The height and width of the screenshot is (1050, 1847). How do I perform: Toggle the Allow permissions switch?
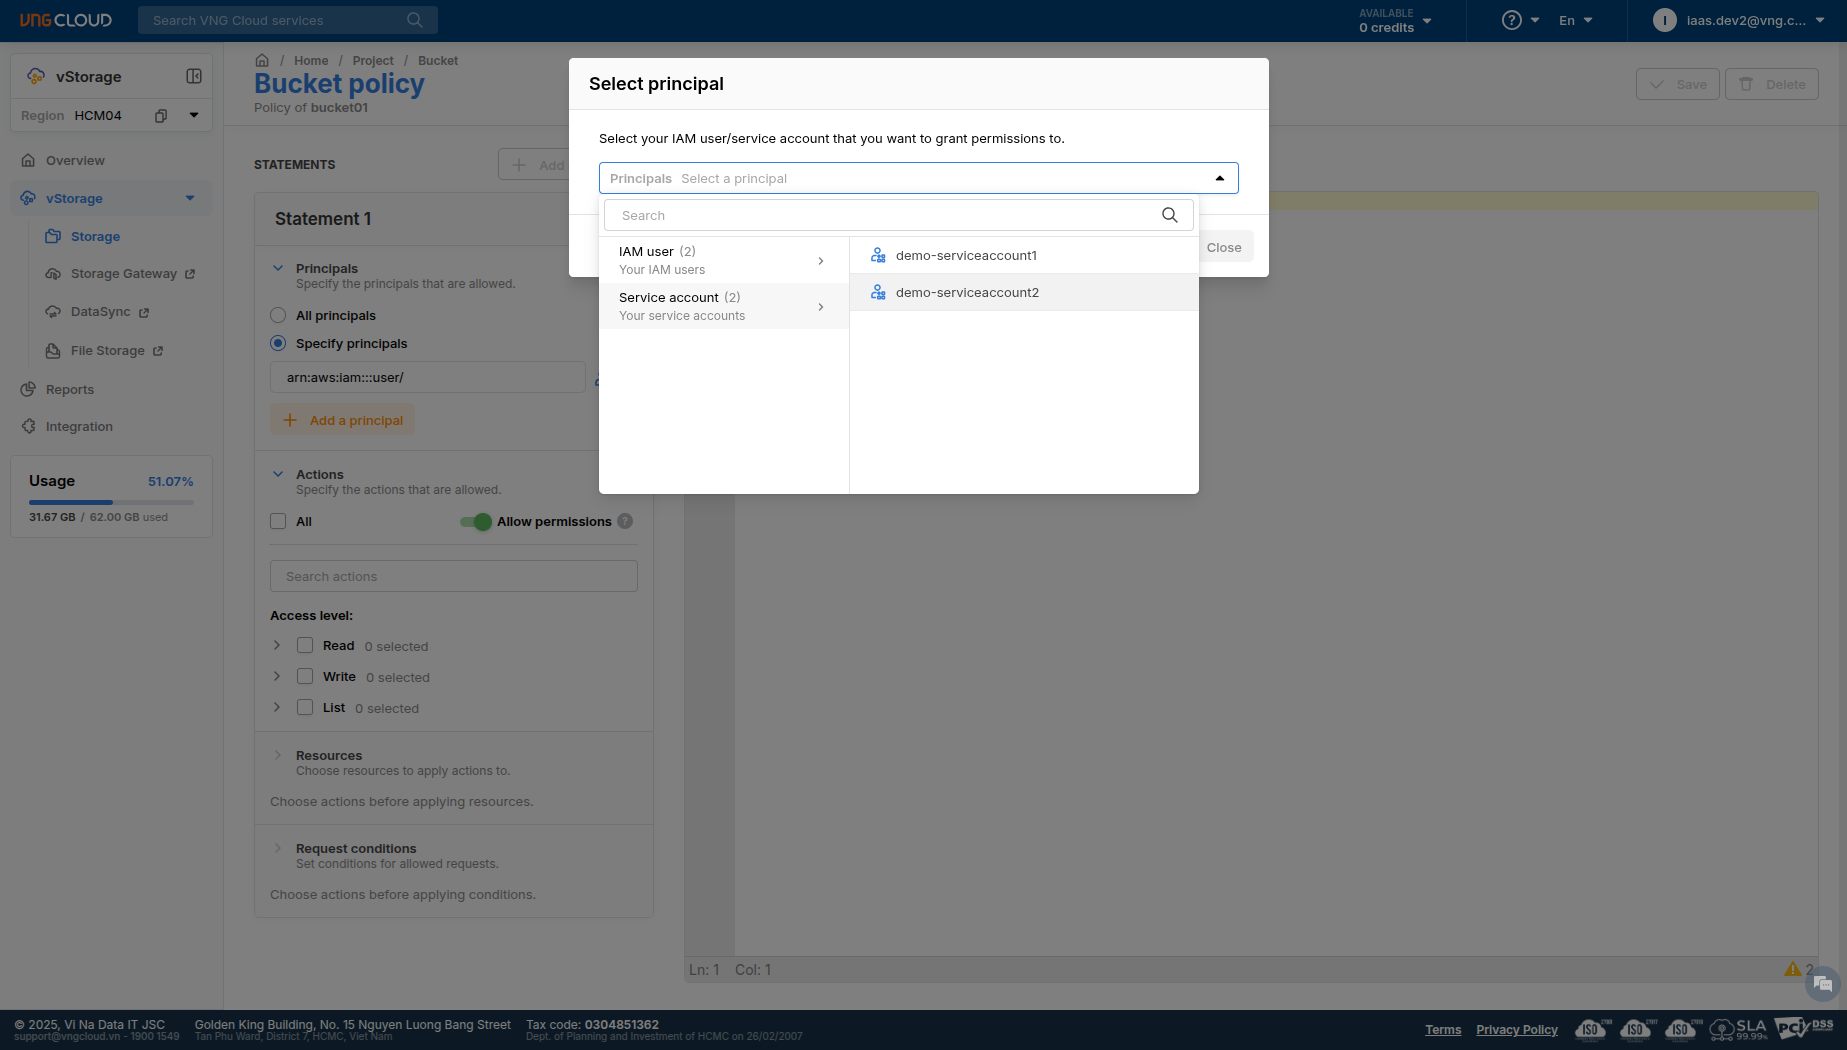pos(476,521)
